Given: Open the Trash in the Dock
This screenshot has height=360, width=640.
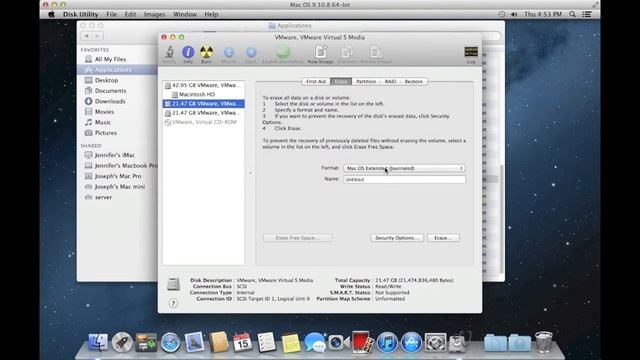Looking at the screenshot, I should point(543,342).
